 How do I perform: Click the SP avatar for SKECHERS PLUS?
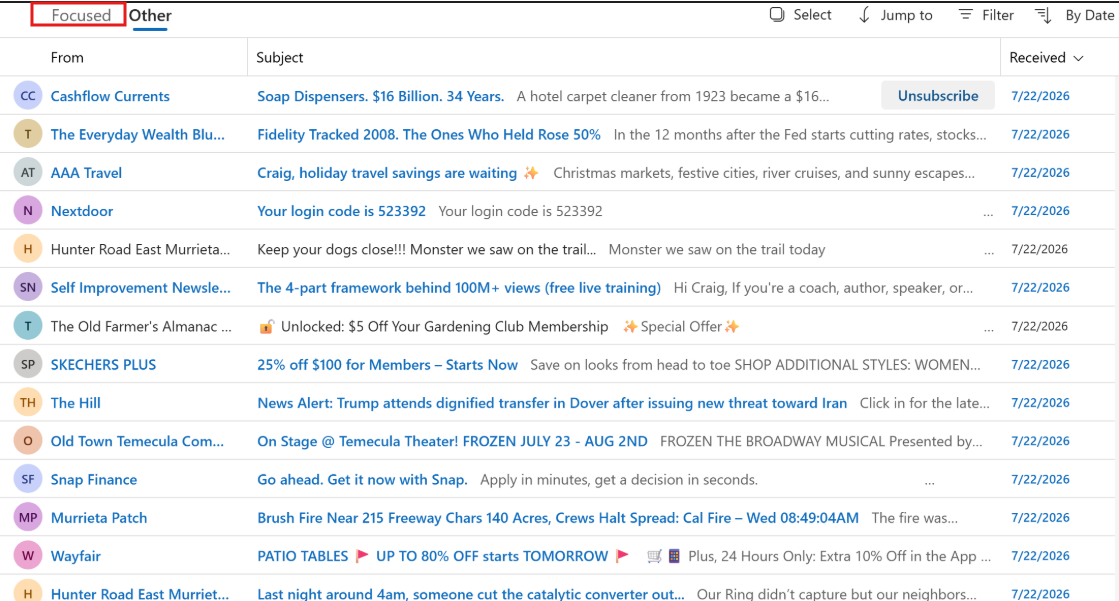pos(28,365)
